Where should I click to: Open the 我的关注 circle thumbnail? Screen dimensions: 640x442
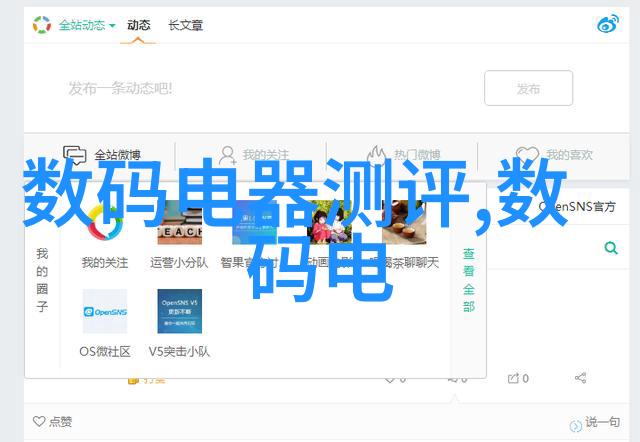coord(104,223)
